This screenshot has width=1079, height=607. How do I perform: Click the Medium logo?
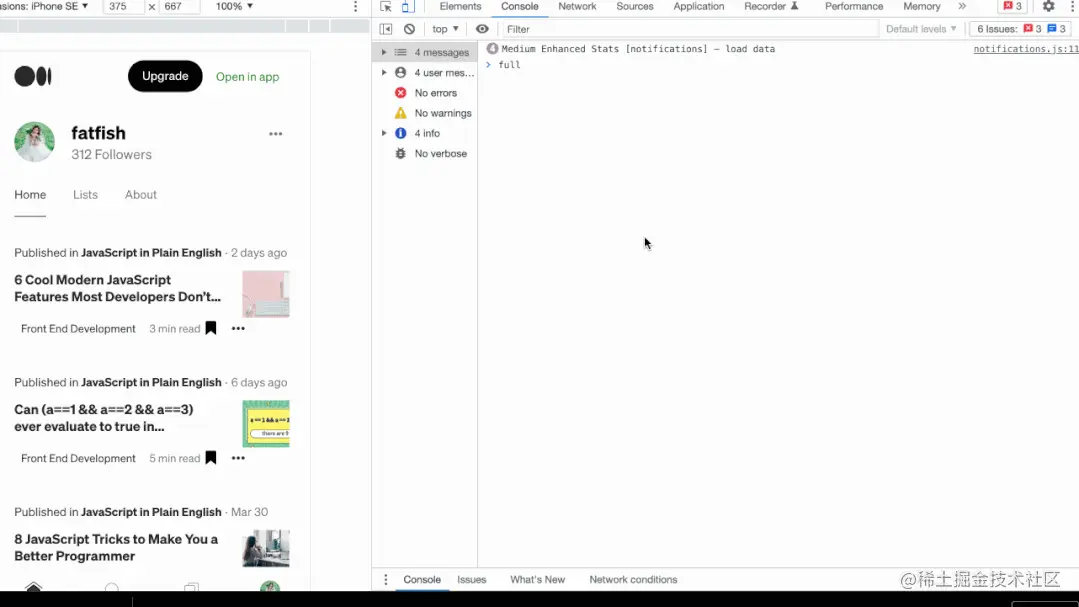33,76
